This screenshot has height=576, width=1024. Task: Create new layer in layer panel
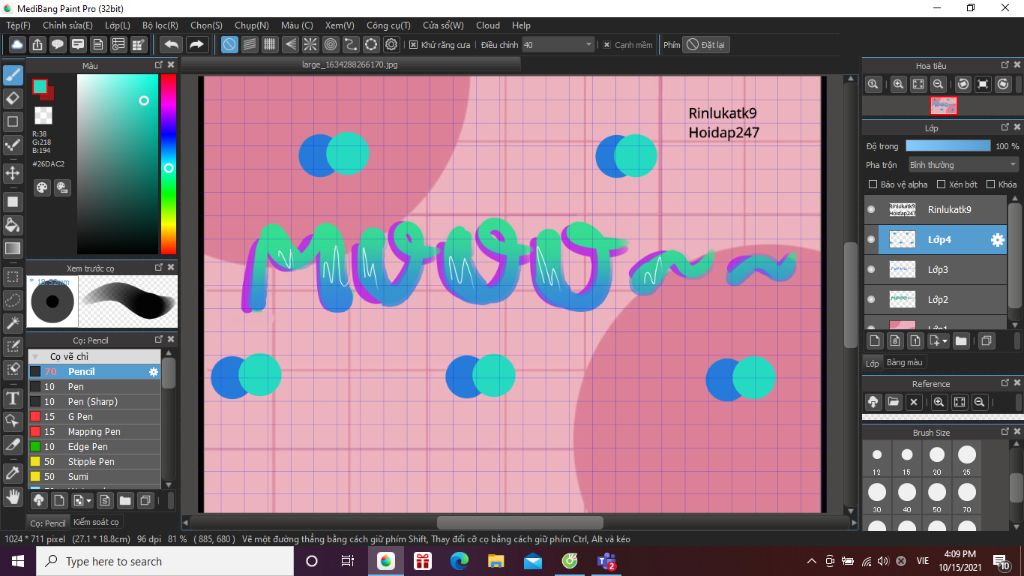(875, 341)
